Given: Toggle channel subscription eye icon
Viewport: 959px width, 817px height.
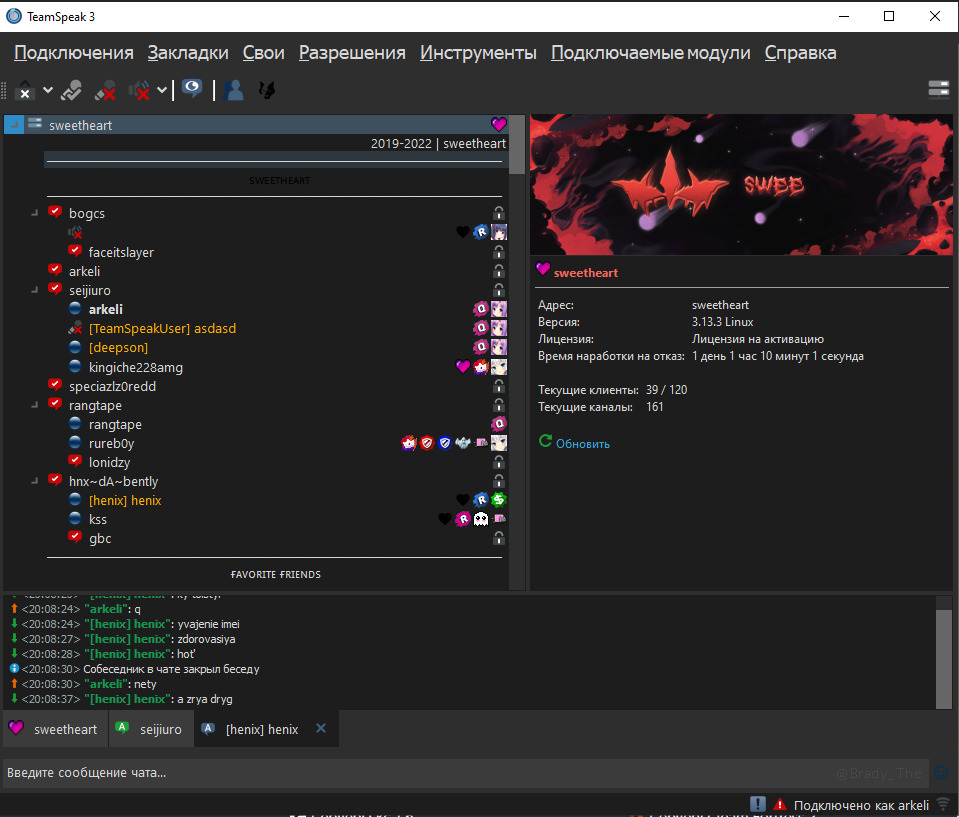Looking at the screenshot, I should (x=191, y=90).
